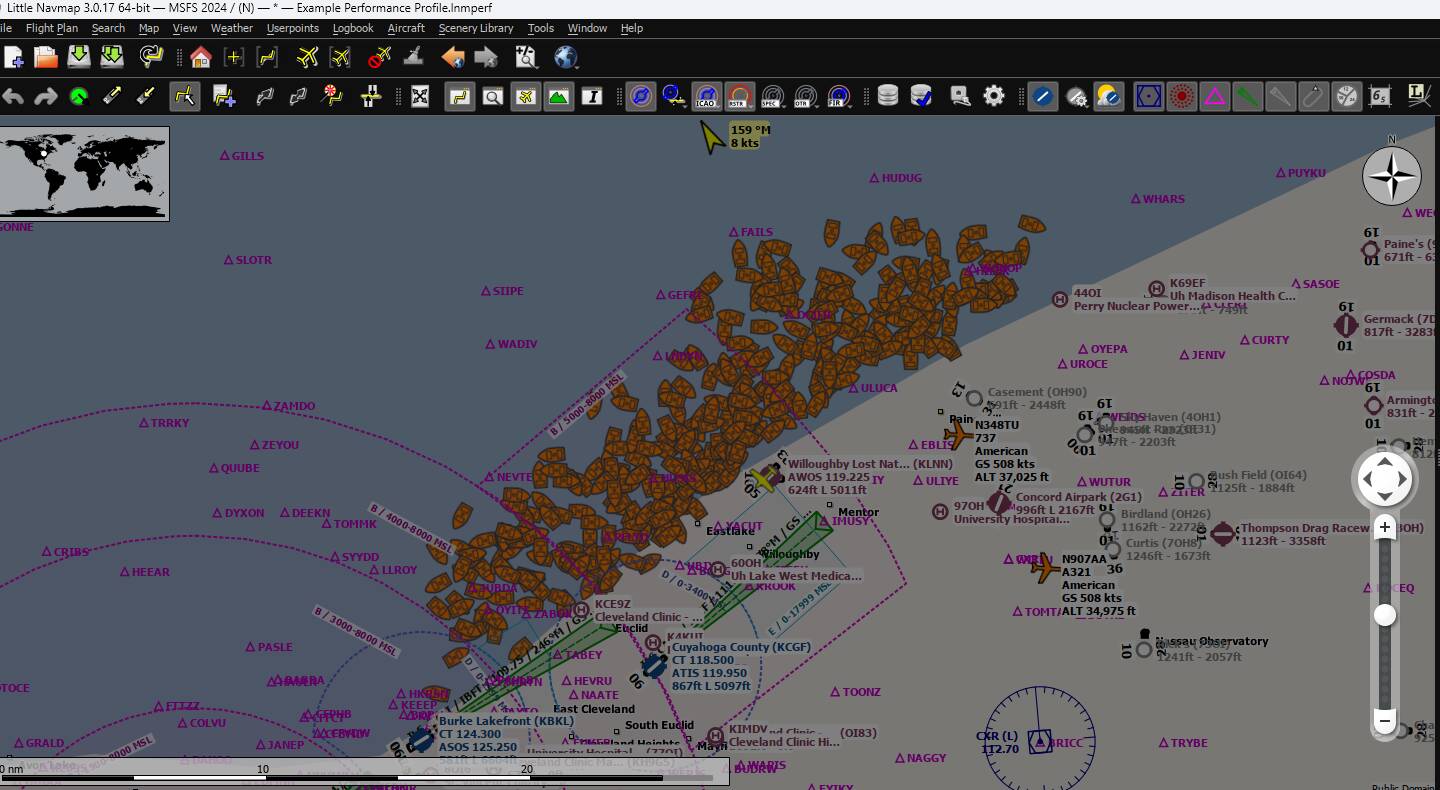Click the fit-all arrows icon
This screenshot has height=790, width=1440.
[420, 96]
